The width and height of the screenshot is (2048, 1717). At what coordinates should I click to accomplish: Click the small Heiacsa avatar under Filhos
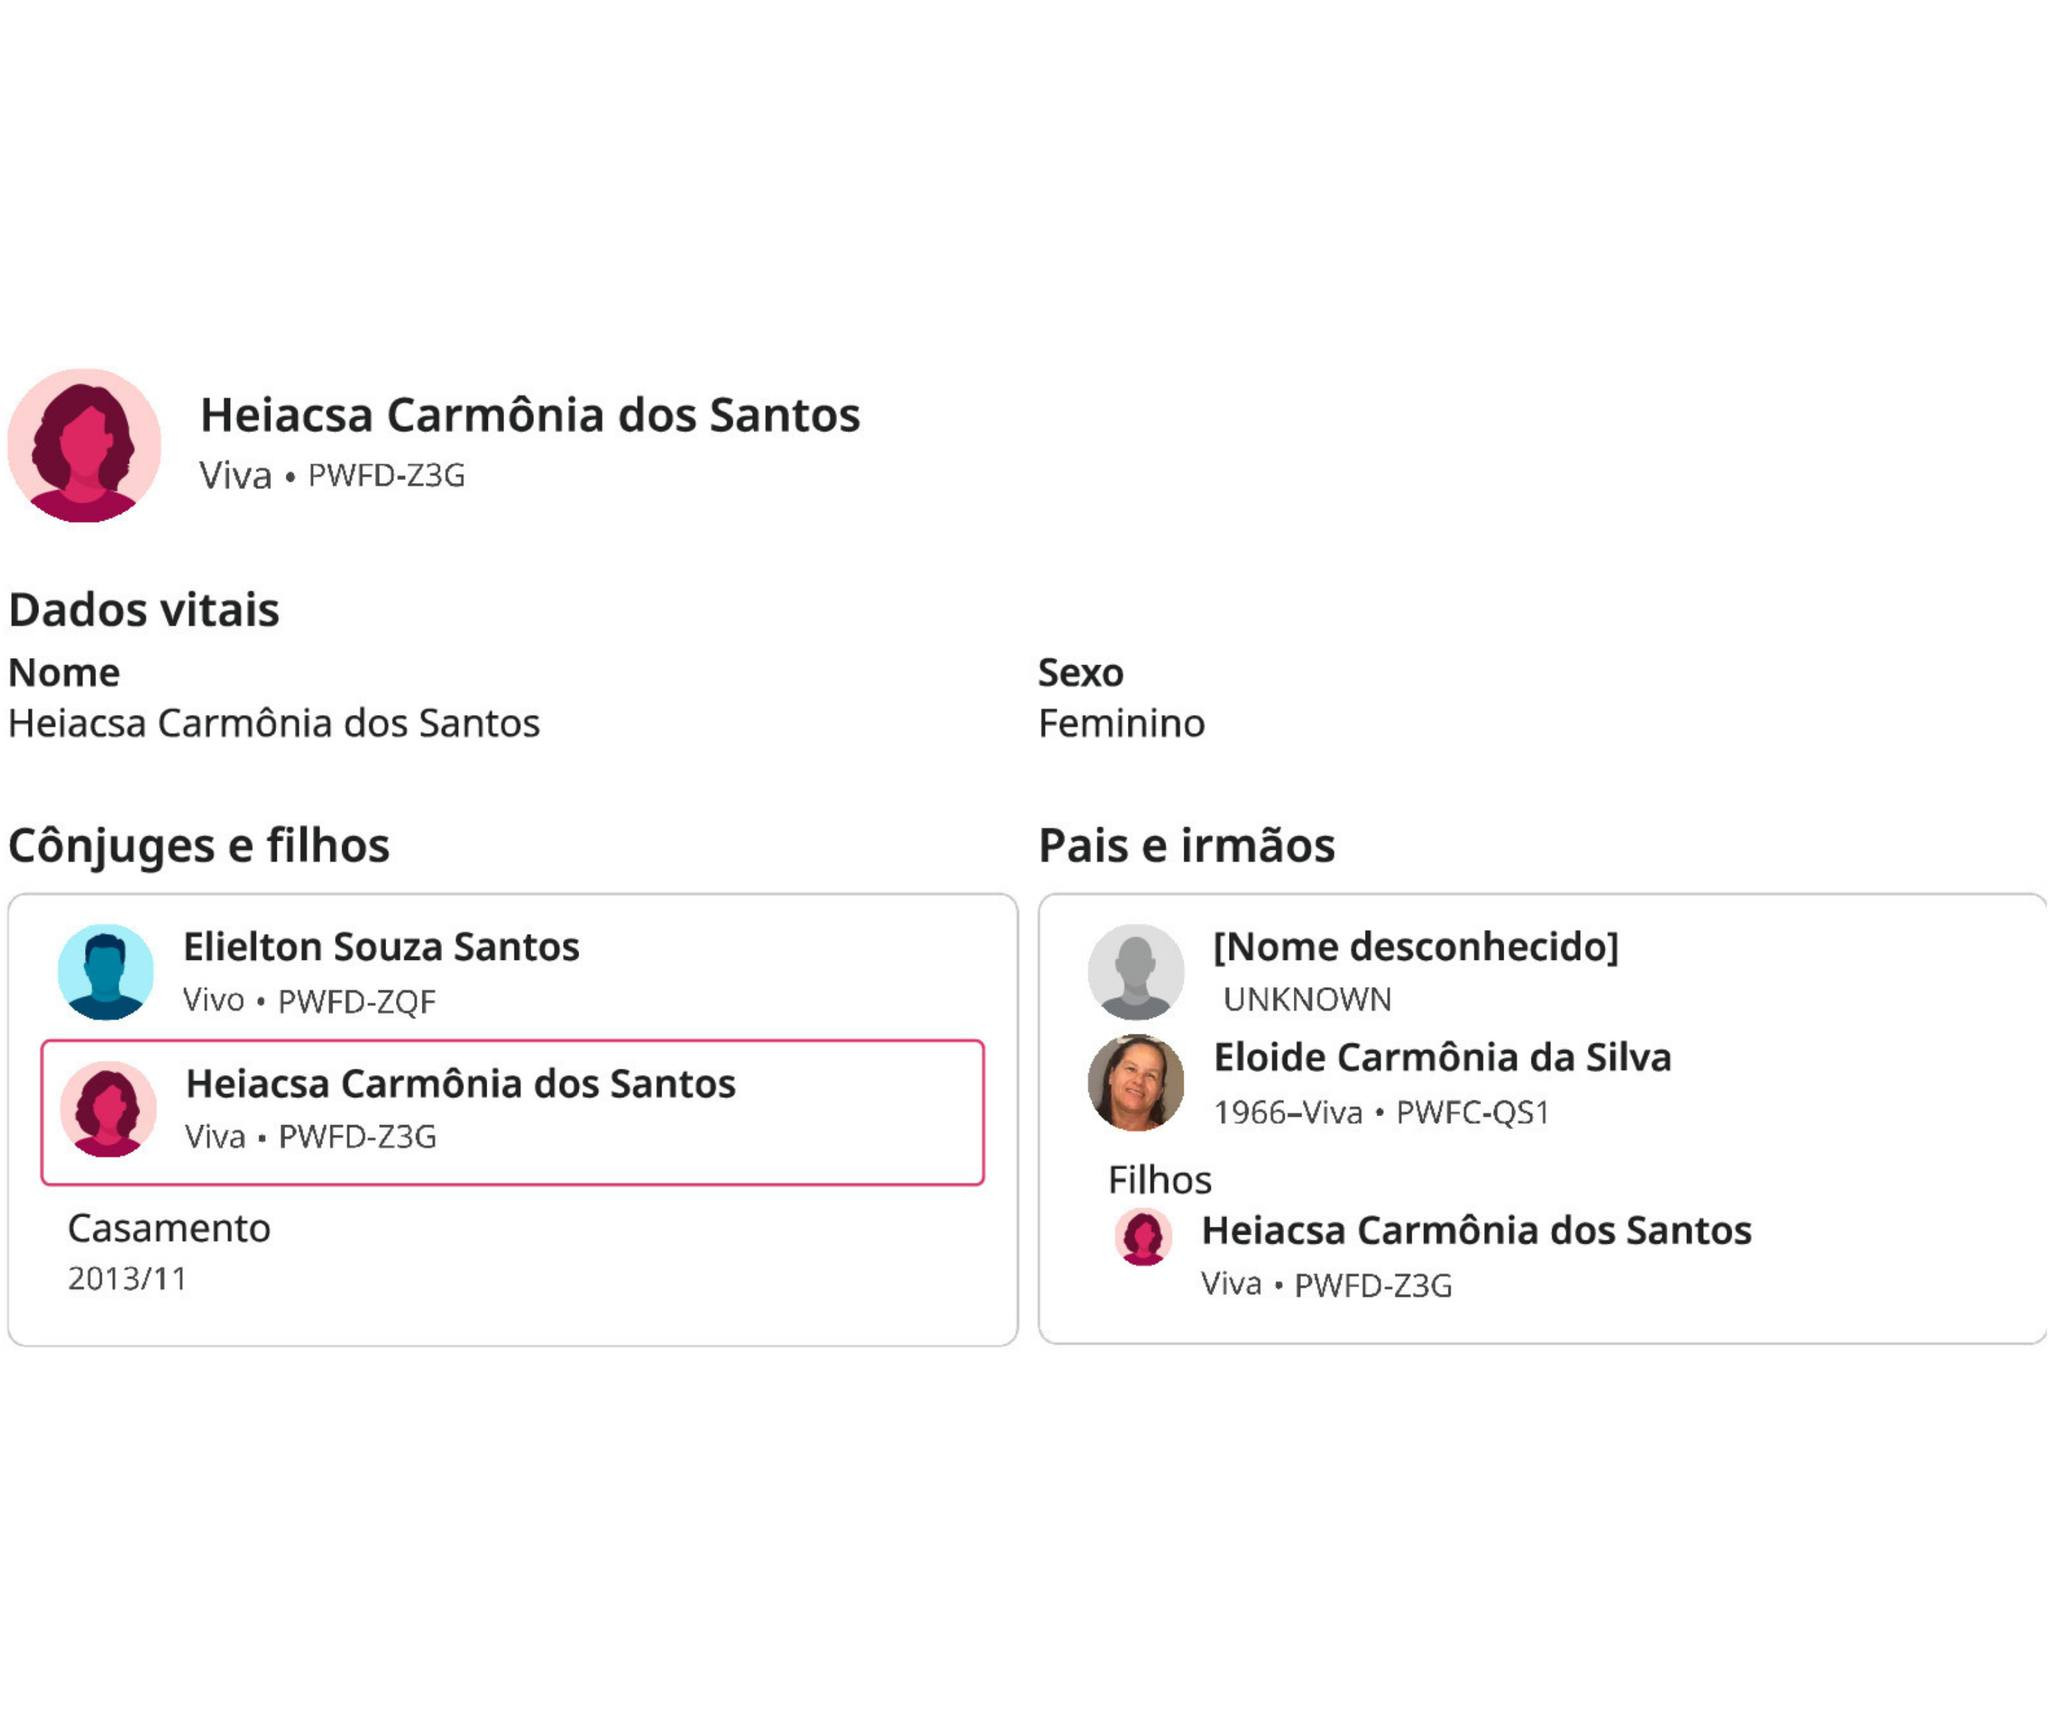tap(1143, 1237)
